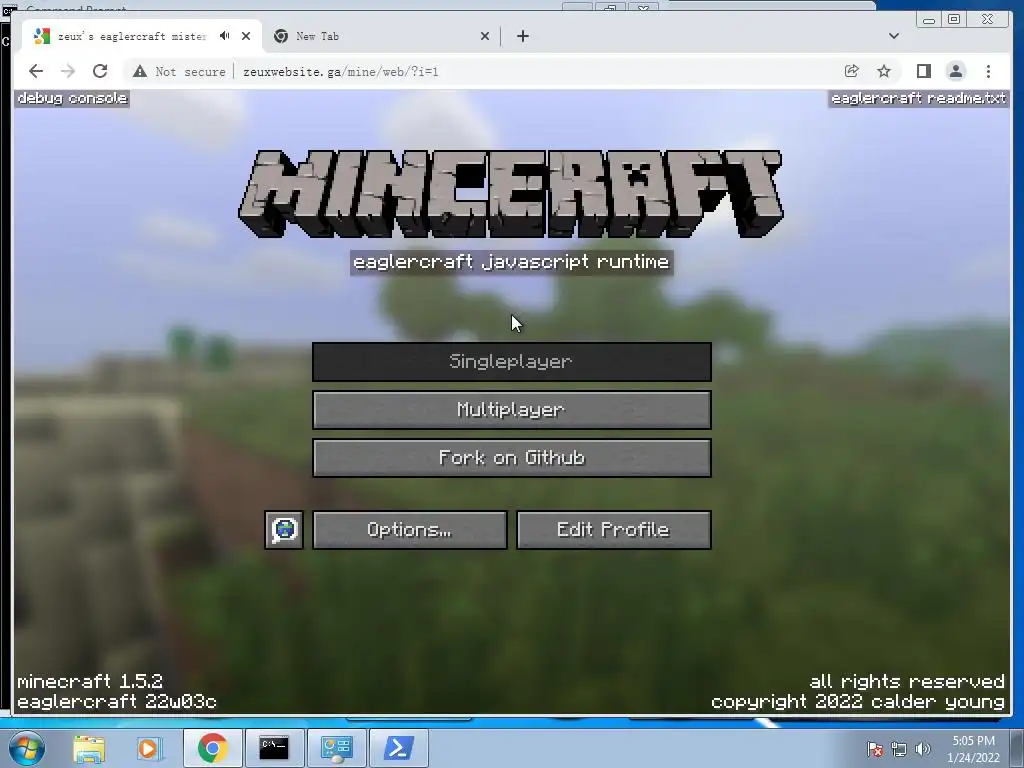The height and width of the screenshot is (768, 1024).
Task: Open the network tray icon
Action: [x=899, y=749]
